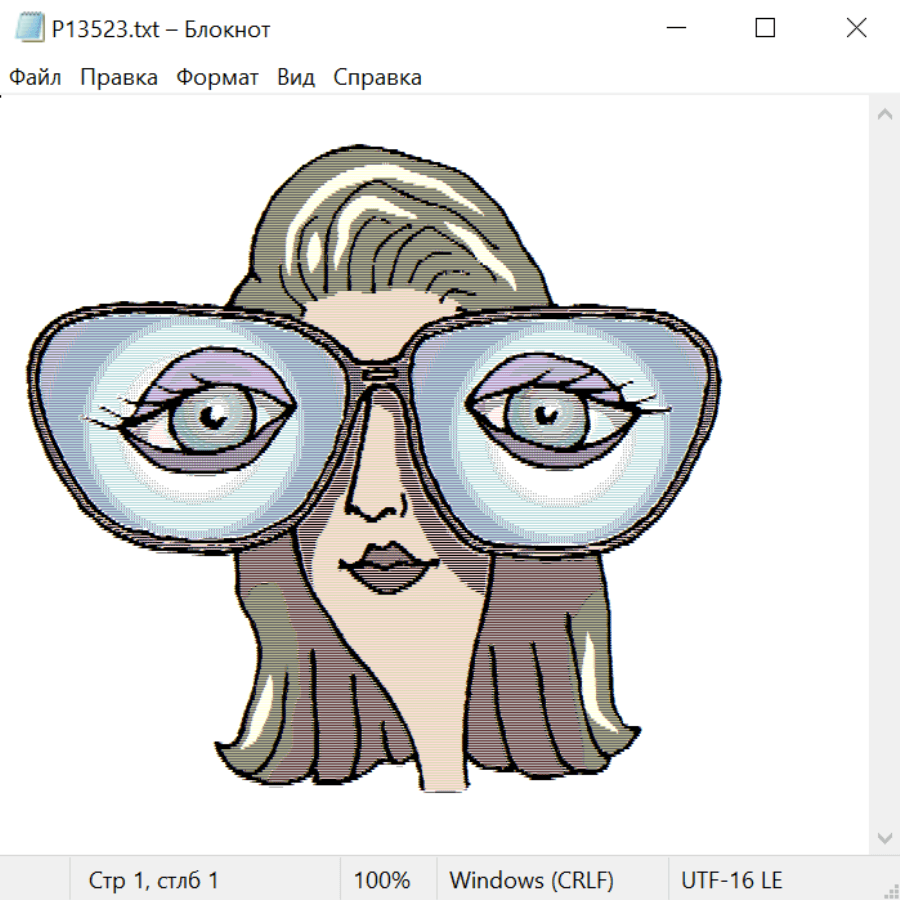Close the P13523.txt Notepad window
The image size is (900, 900).
coord(856,28)
